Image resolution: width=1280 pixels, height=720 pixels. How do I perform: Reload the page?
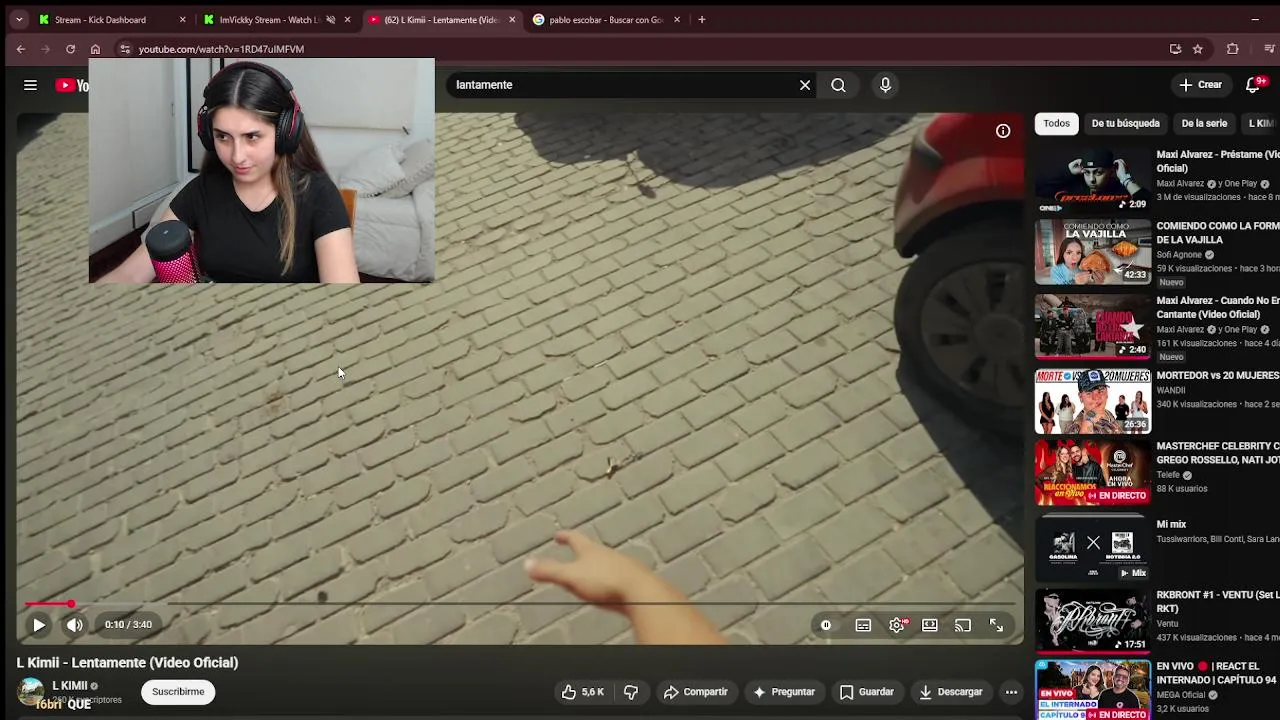click(70, 49)
